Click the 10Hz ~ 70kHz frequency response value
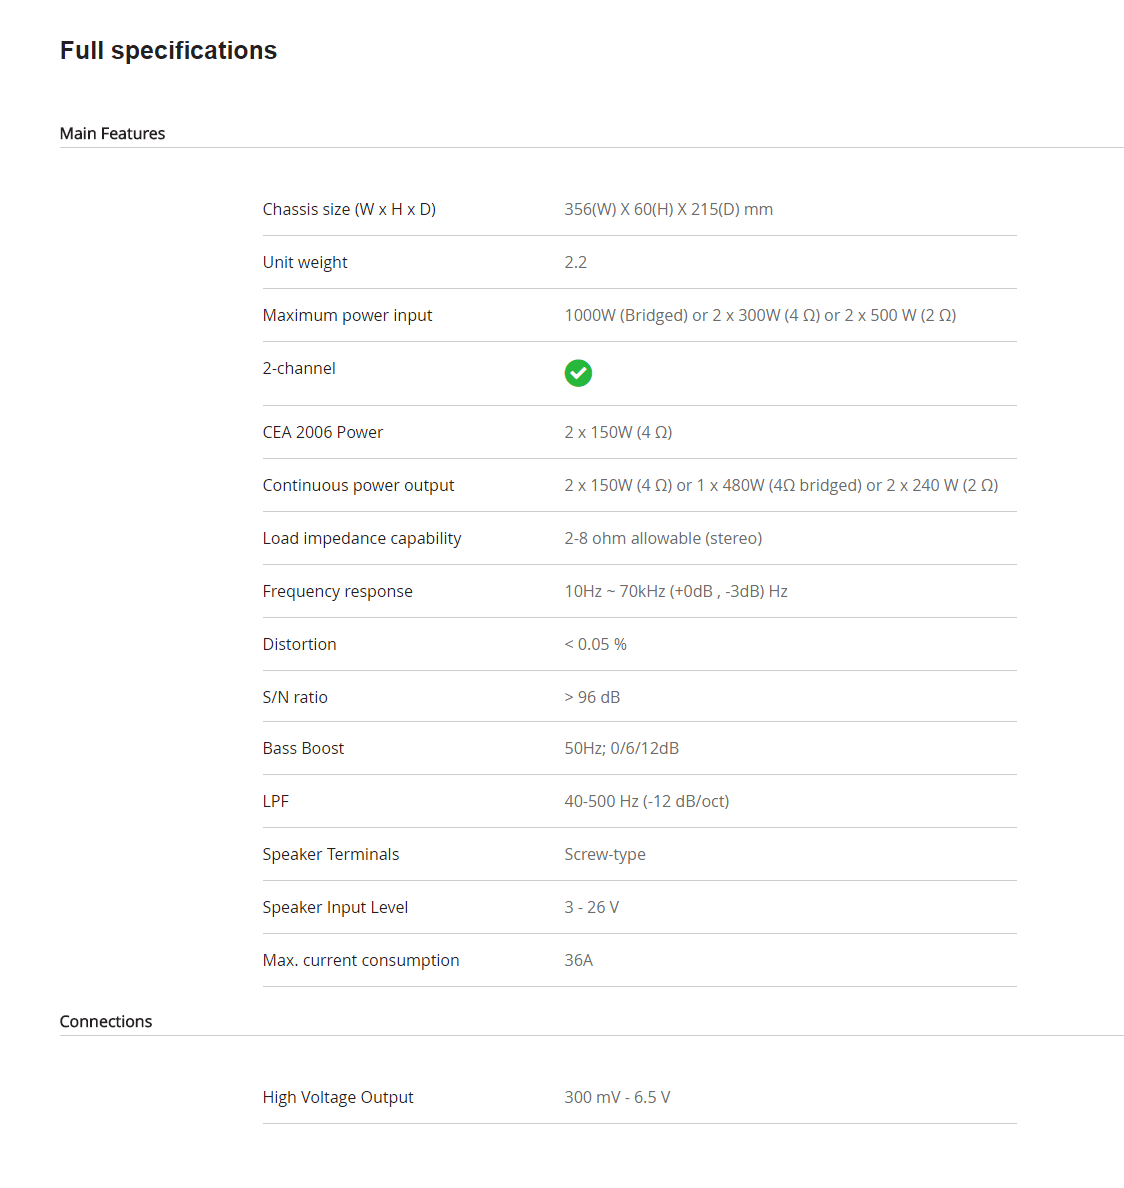This screenshot has width=1124, height=1188. point(676,591)
